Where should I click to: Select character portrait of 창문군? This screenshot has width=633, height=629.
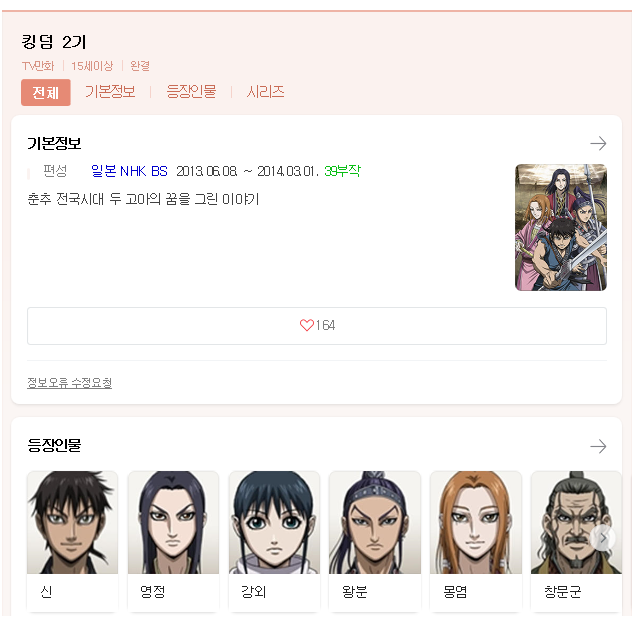pos(576,522)
